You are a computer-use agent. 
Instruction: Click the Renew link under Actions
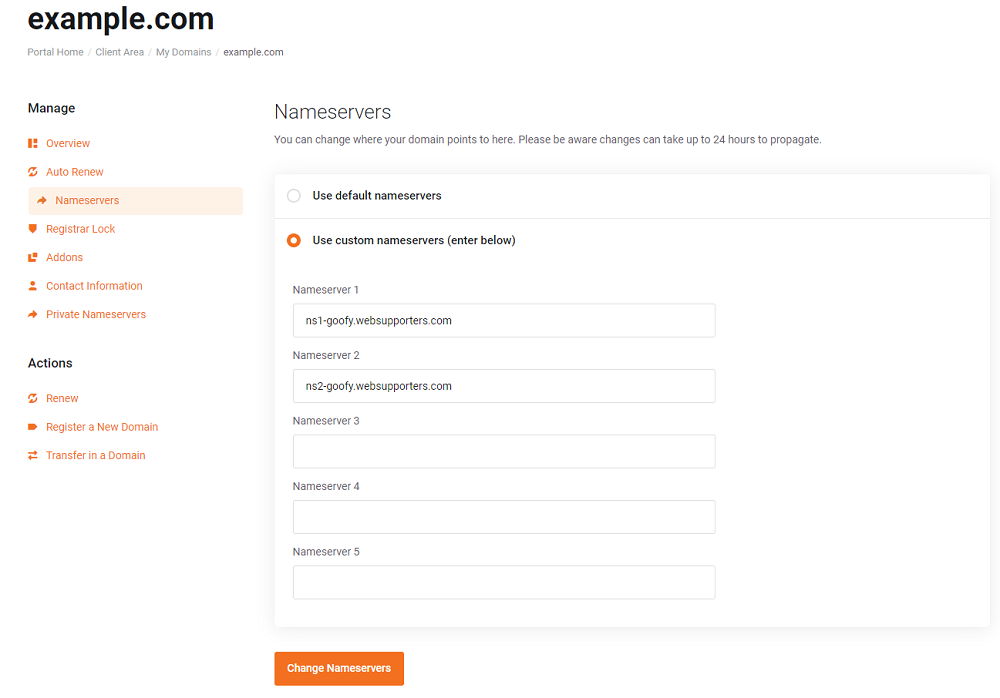click(x=62, y=398)
